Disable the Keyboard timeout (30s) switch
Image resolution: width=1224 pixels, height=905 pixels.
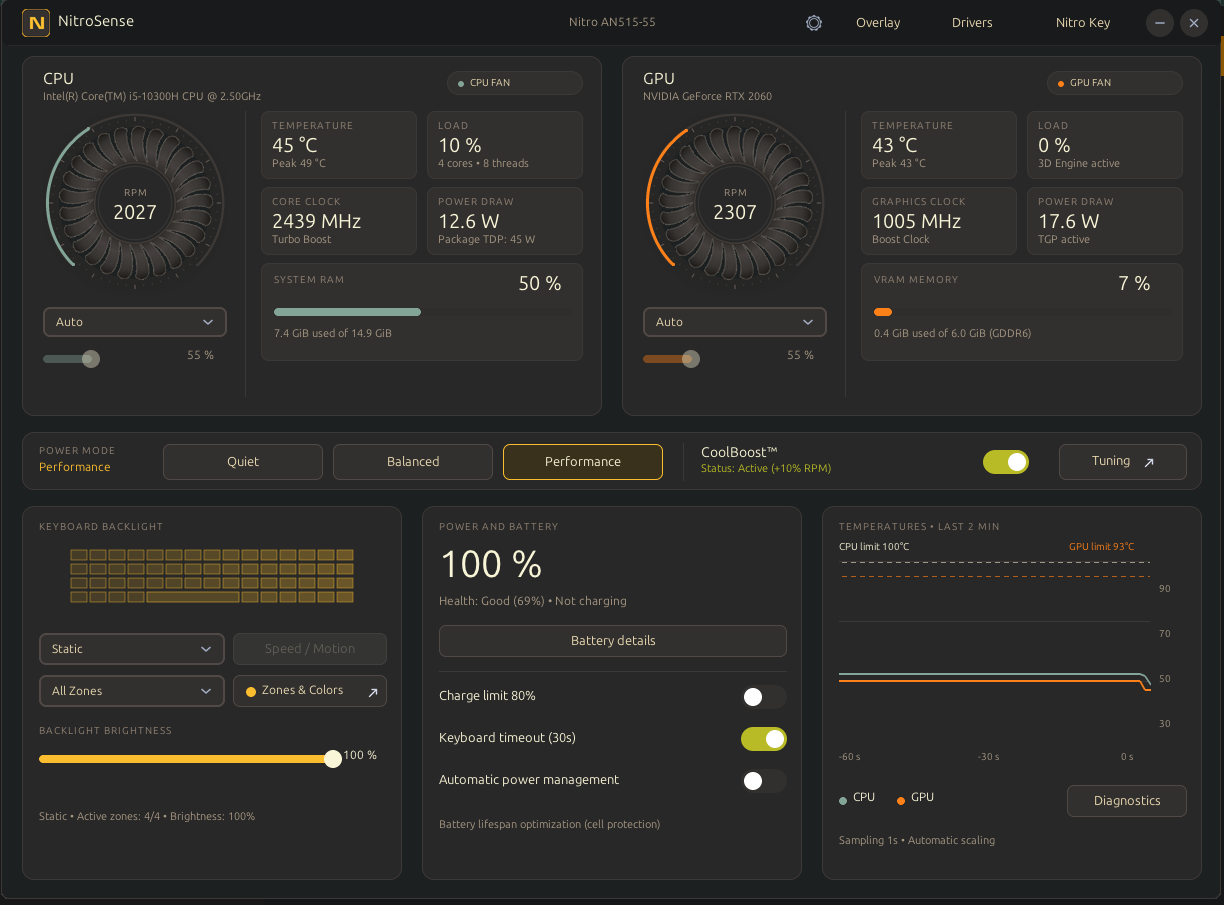[x=764, y=739]
